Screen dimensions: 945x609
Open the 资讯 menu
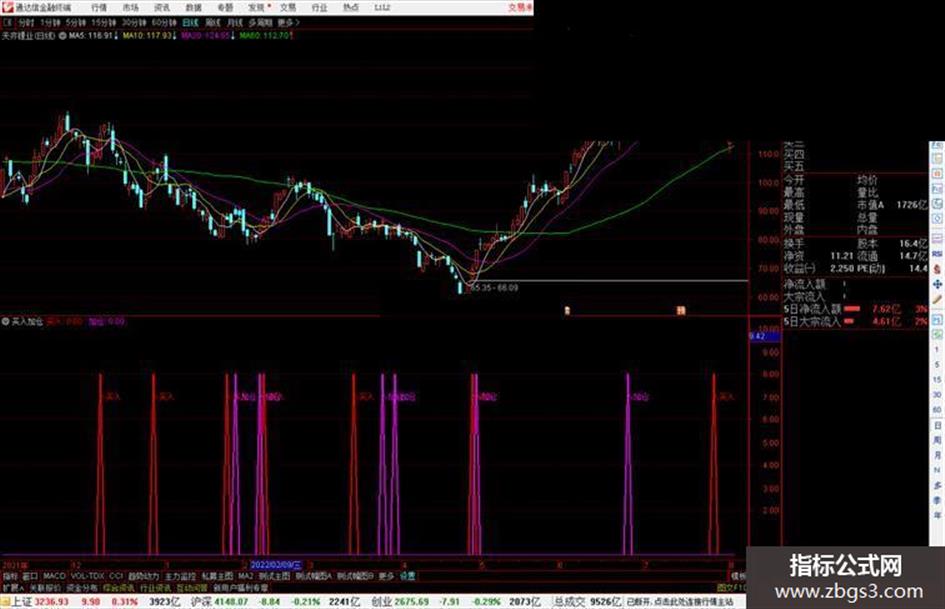click(x=162, y=8)
